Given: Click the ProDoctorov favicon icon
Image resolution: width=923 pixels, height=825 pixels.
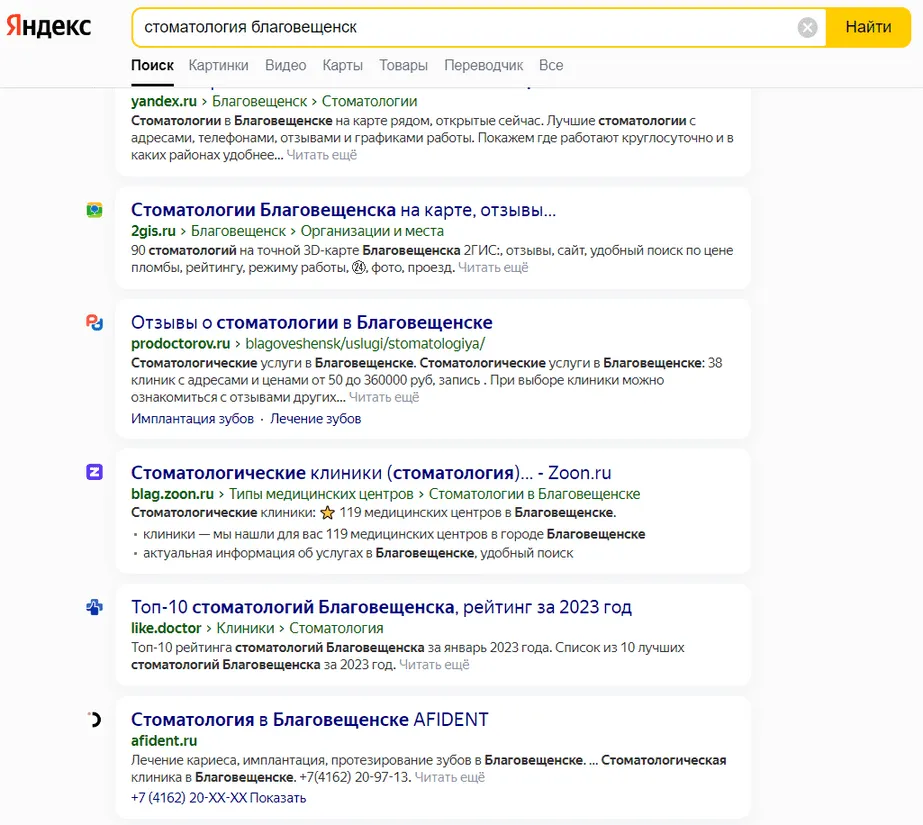Looking at the screenshot, I should pos(94,322).
